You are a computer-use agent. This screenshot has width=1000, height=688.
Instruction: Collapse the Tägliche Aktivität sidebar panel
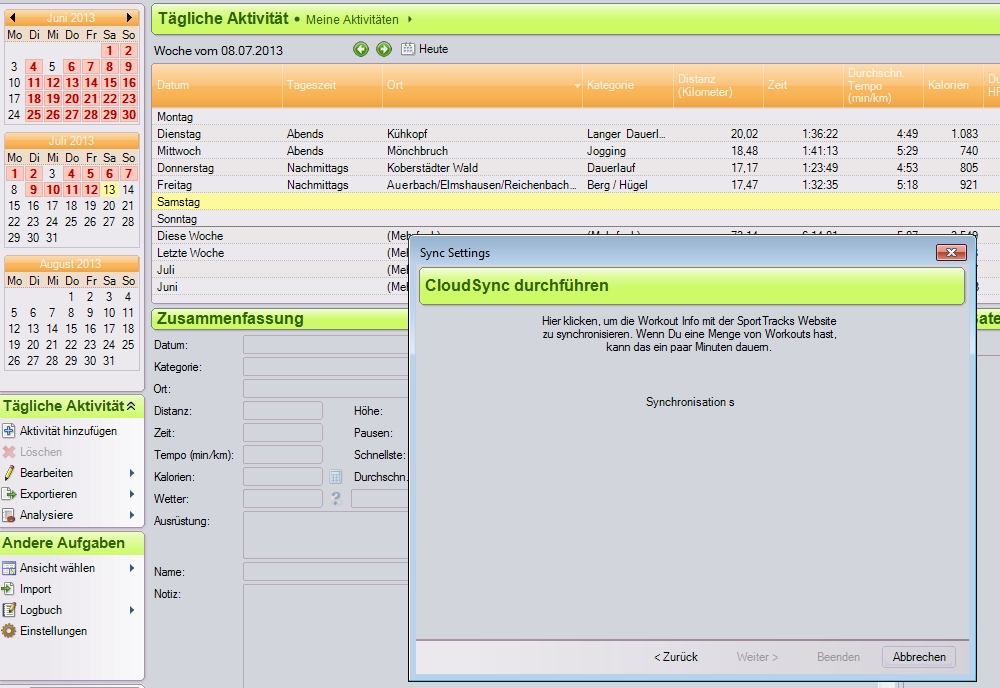tap(130, 406)
